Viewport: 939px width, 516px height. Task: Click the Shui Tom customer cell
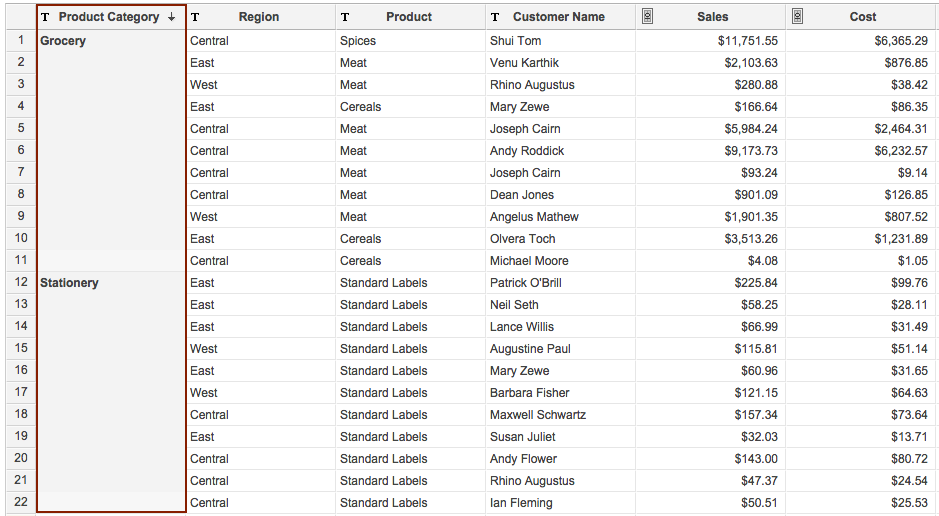[x=515, y=41]
